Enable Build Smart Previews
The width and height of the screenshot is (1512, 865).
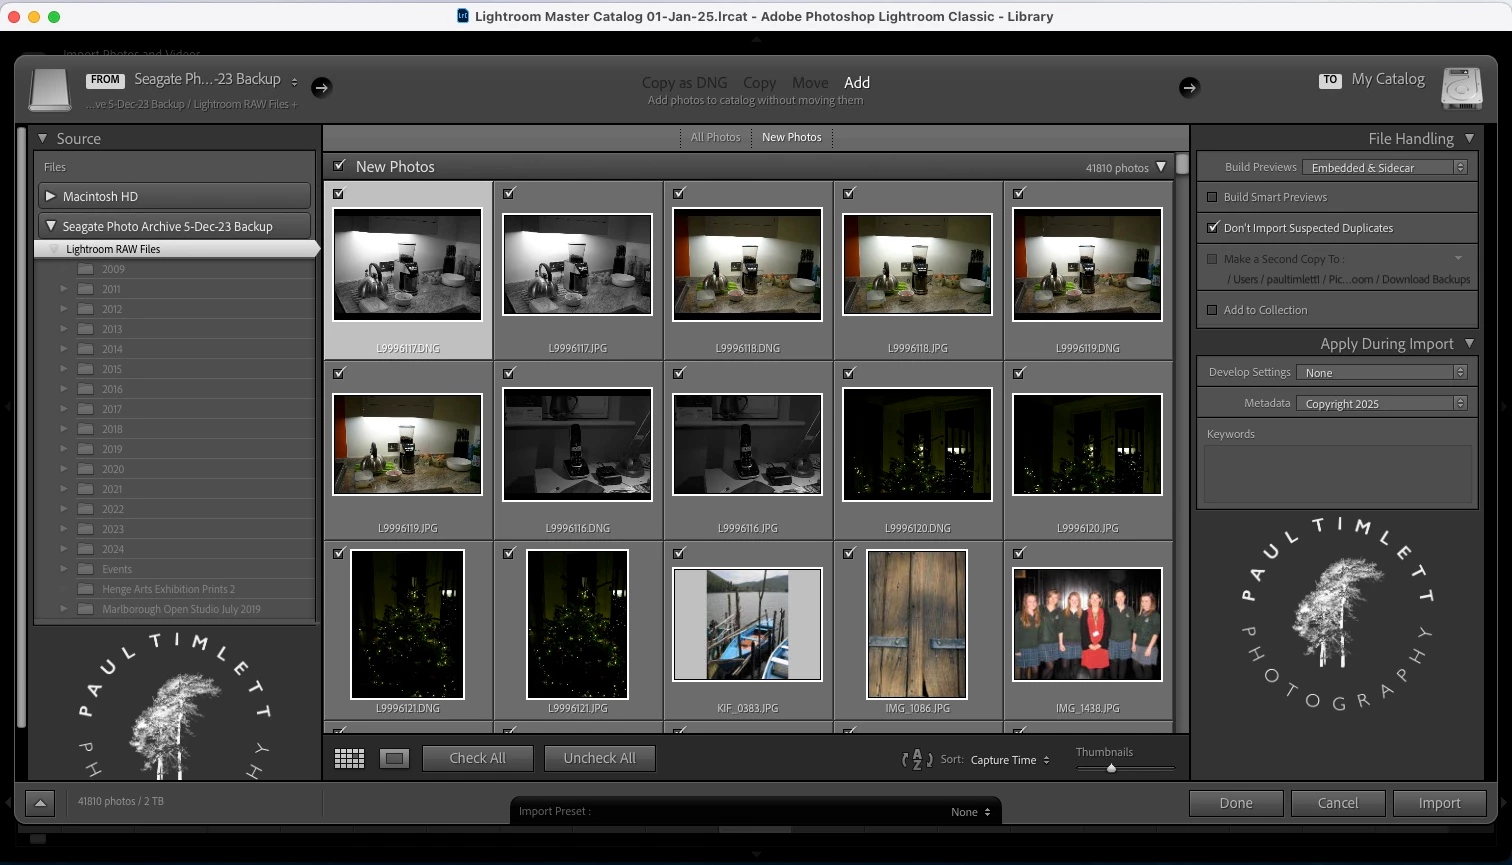coord(1213,198)
